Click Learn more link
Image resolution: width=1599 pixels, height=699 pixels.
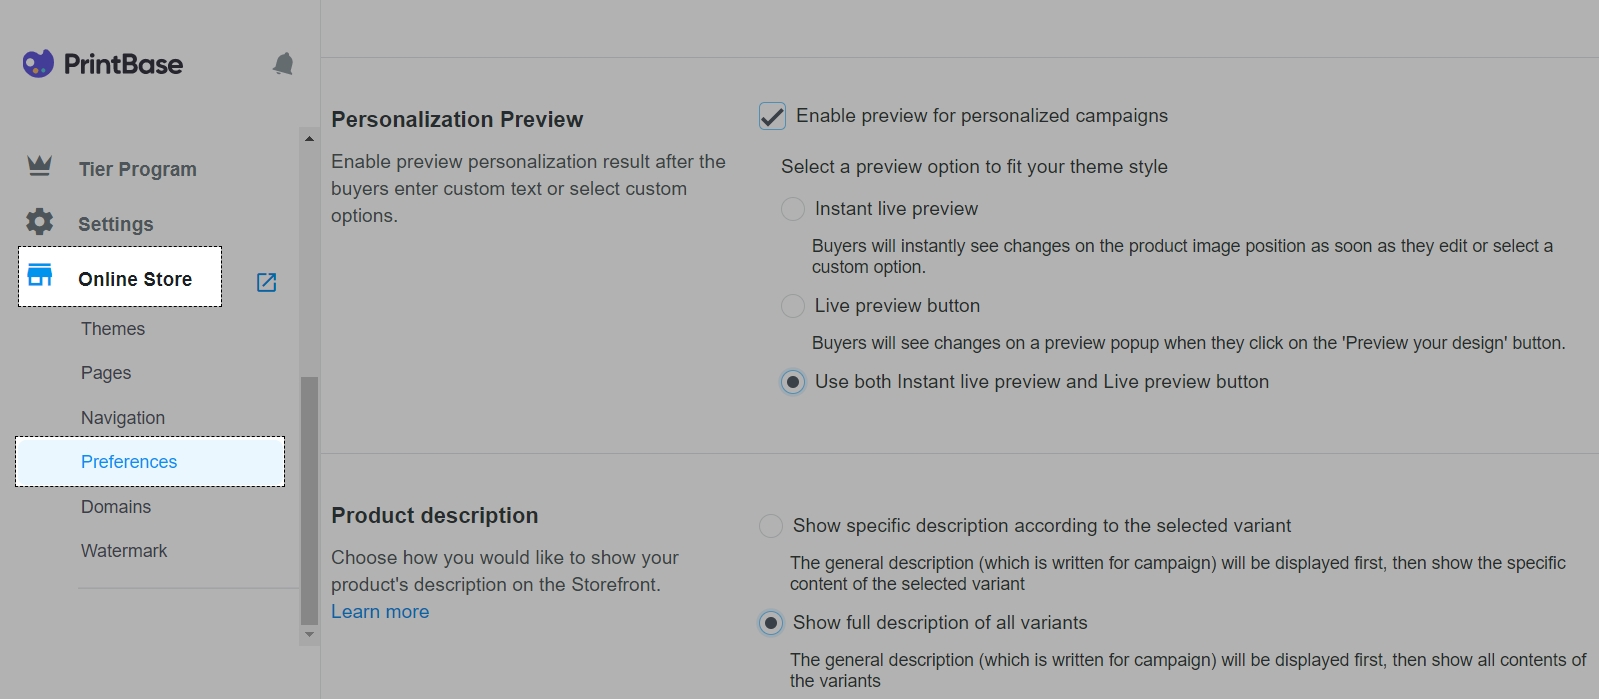click(x=380, y=612)
